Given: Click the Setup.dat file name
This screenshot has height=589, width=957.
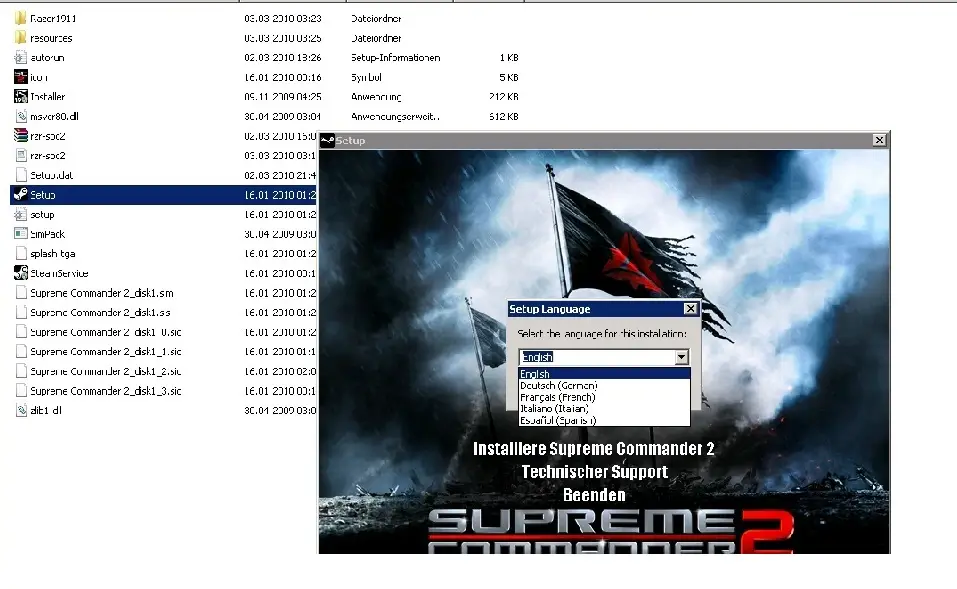Looking at the screenshot, I should coord(51,175).
